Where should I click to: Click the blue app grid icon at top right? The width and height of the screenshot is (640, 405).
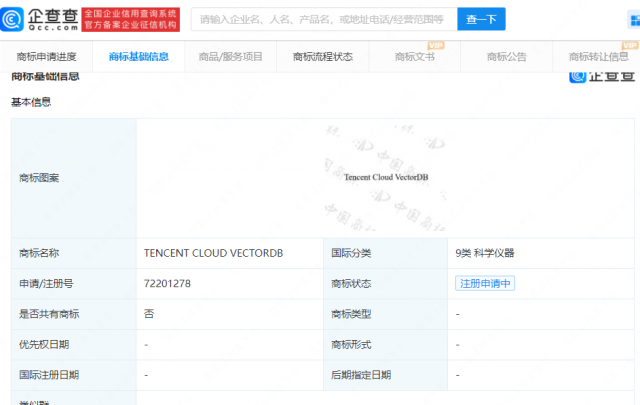(x=634, y=20)
